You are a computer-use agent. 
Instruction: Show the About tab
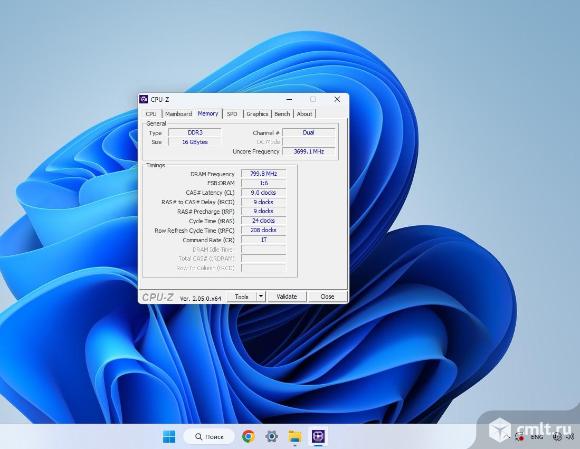coord(304,114)
